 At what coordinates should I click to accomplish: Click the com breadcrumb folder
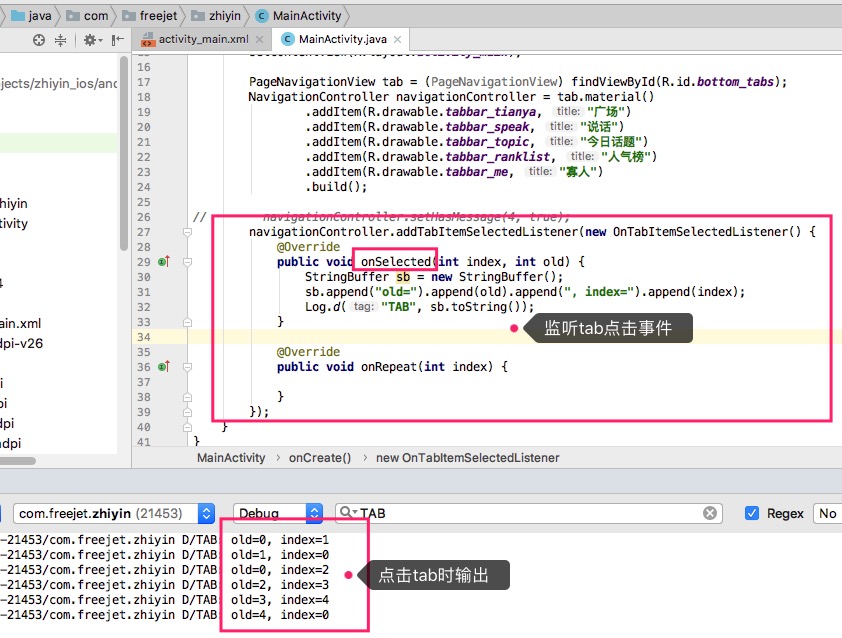88,16
